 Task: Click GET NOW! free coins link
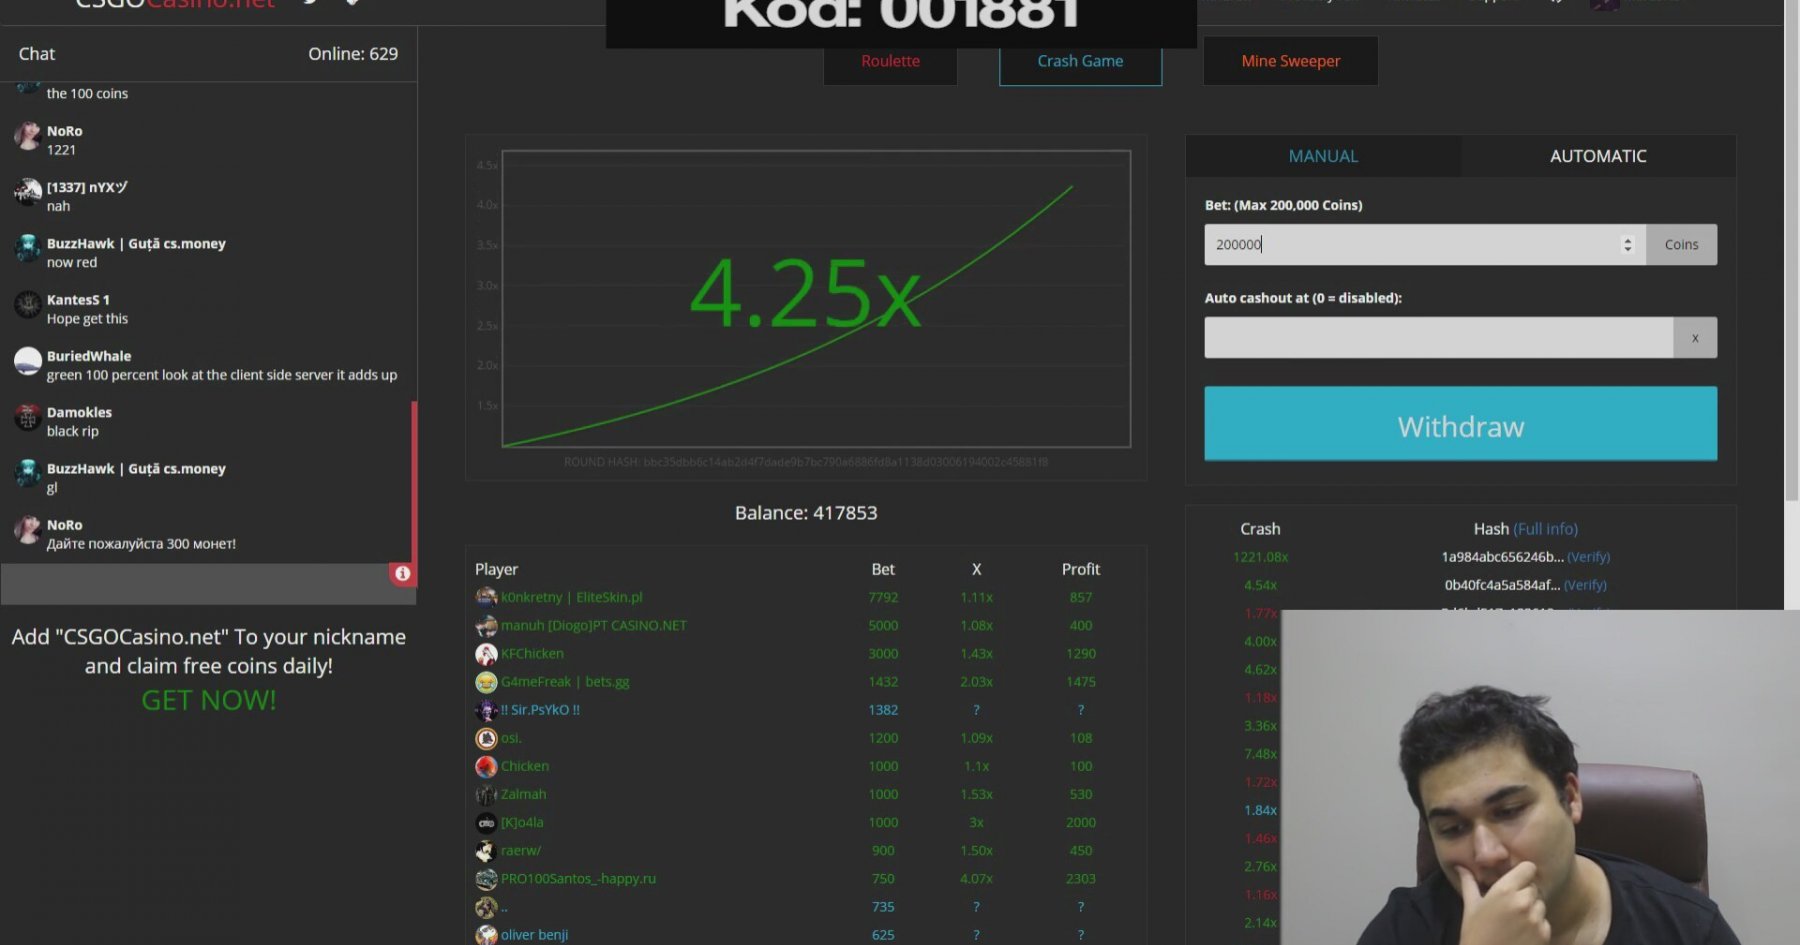click(209, 700)
